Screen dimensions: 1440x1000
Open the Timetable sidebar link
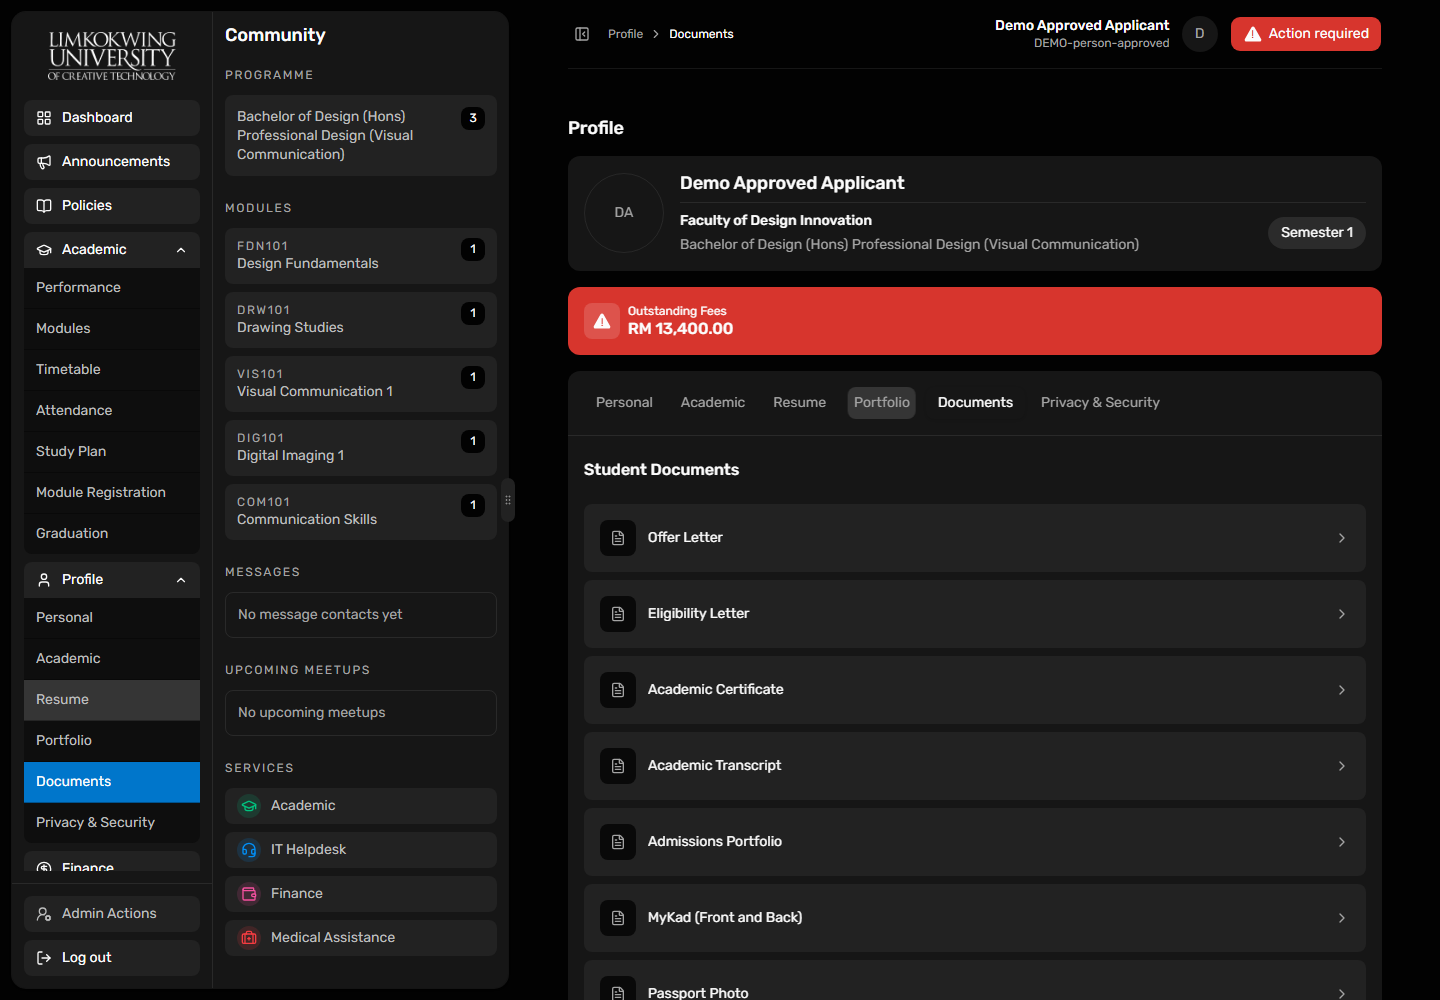click(x=112, y=370)
